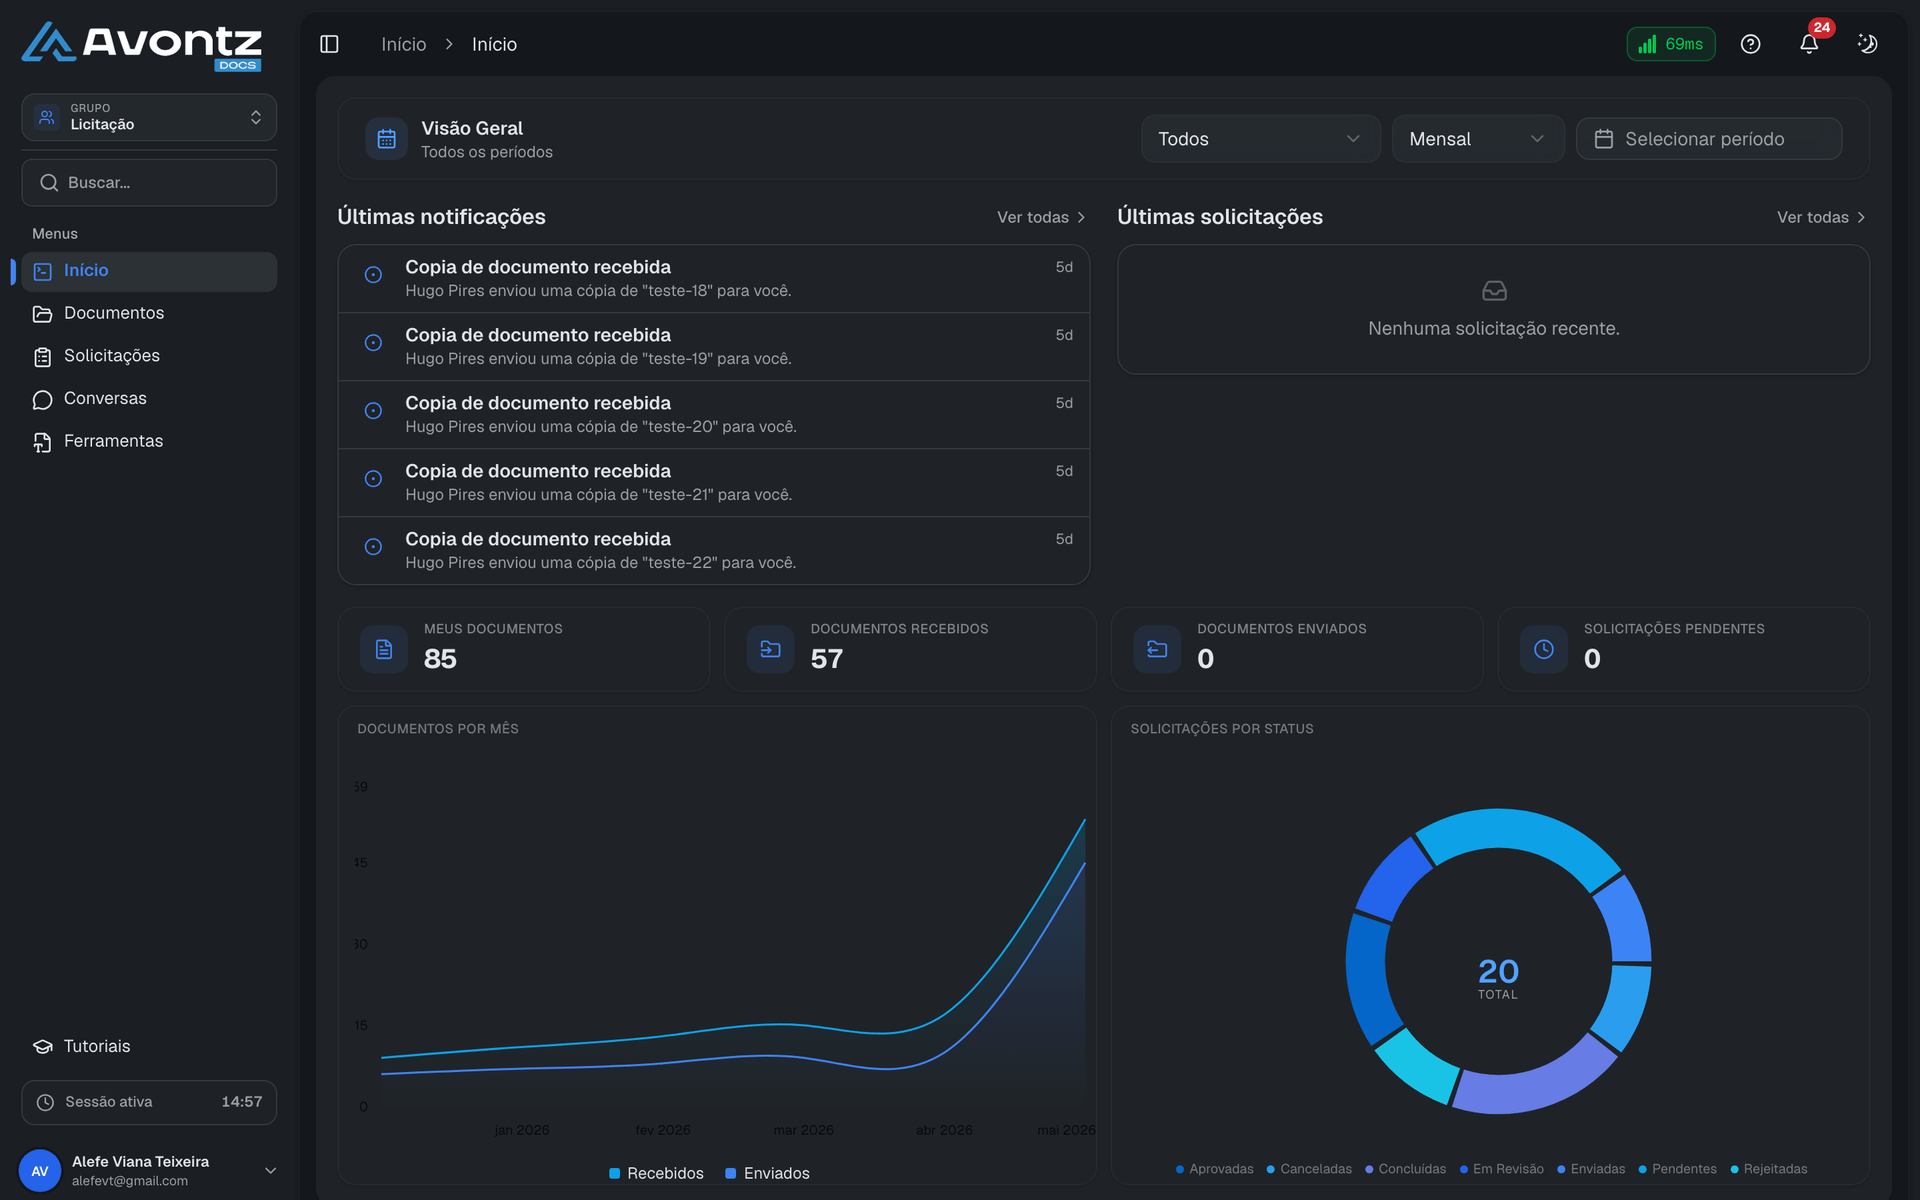
Task: Click the Meus Documentos file icon
Action: [x=384, y=650]
